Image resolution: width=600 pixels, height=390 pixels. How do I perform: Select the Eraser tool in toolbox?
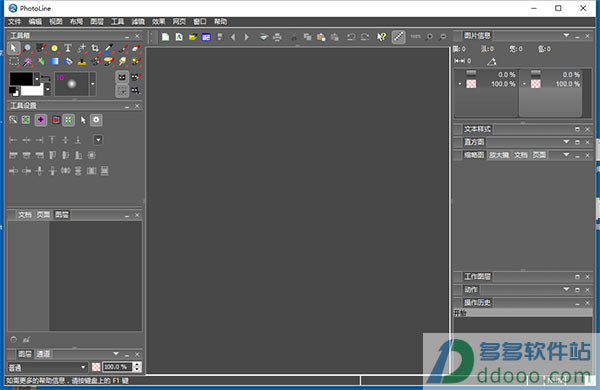click(136, 48)
